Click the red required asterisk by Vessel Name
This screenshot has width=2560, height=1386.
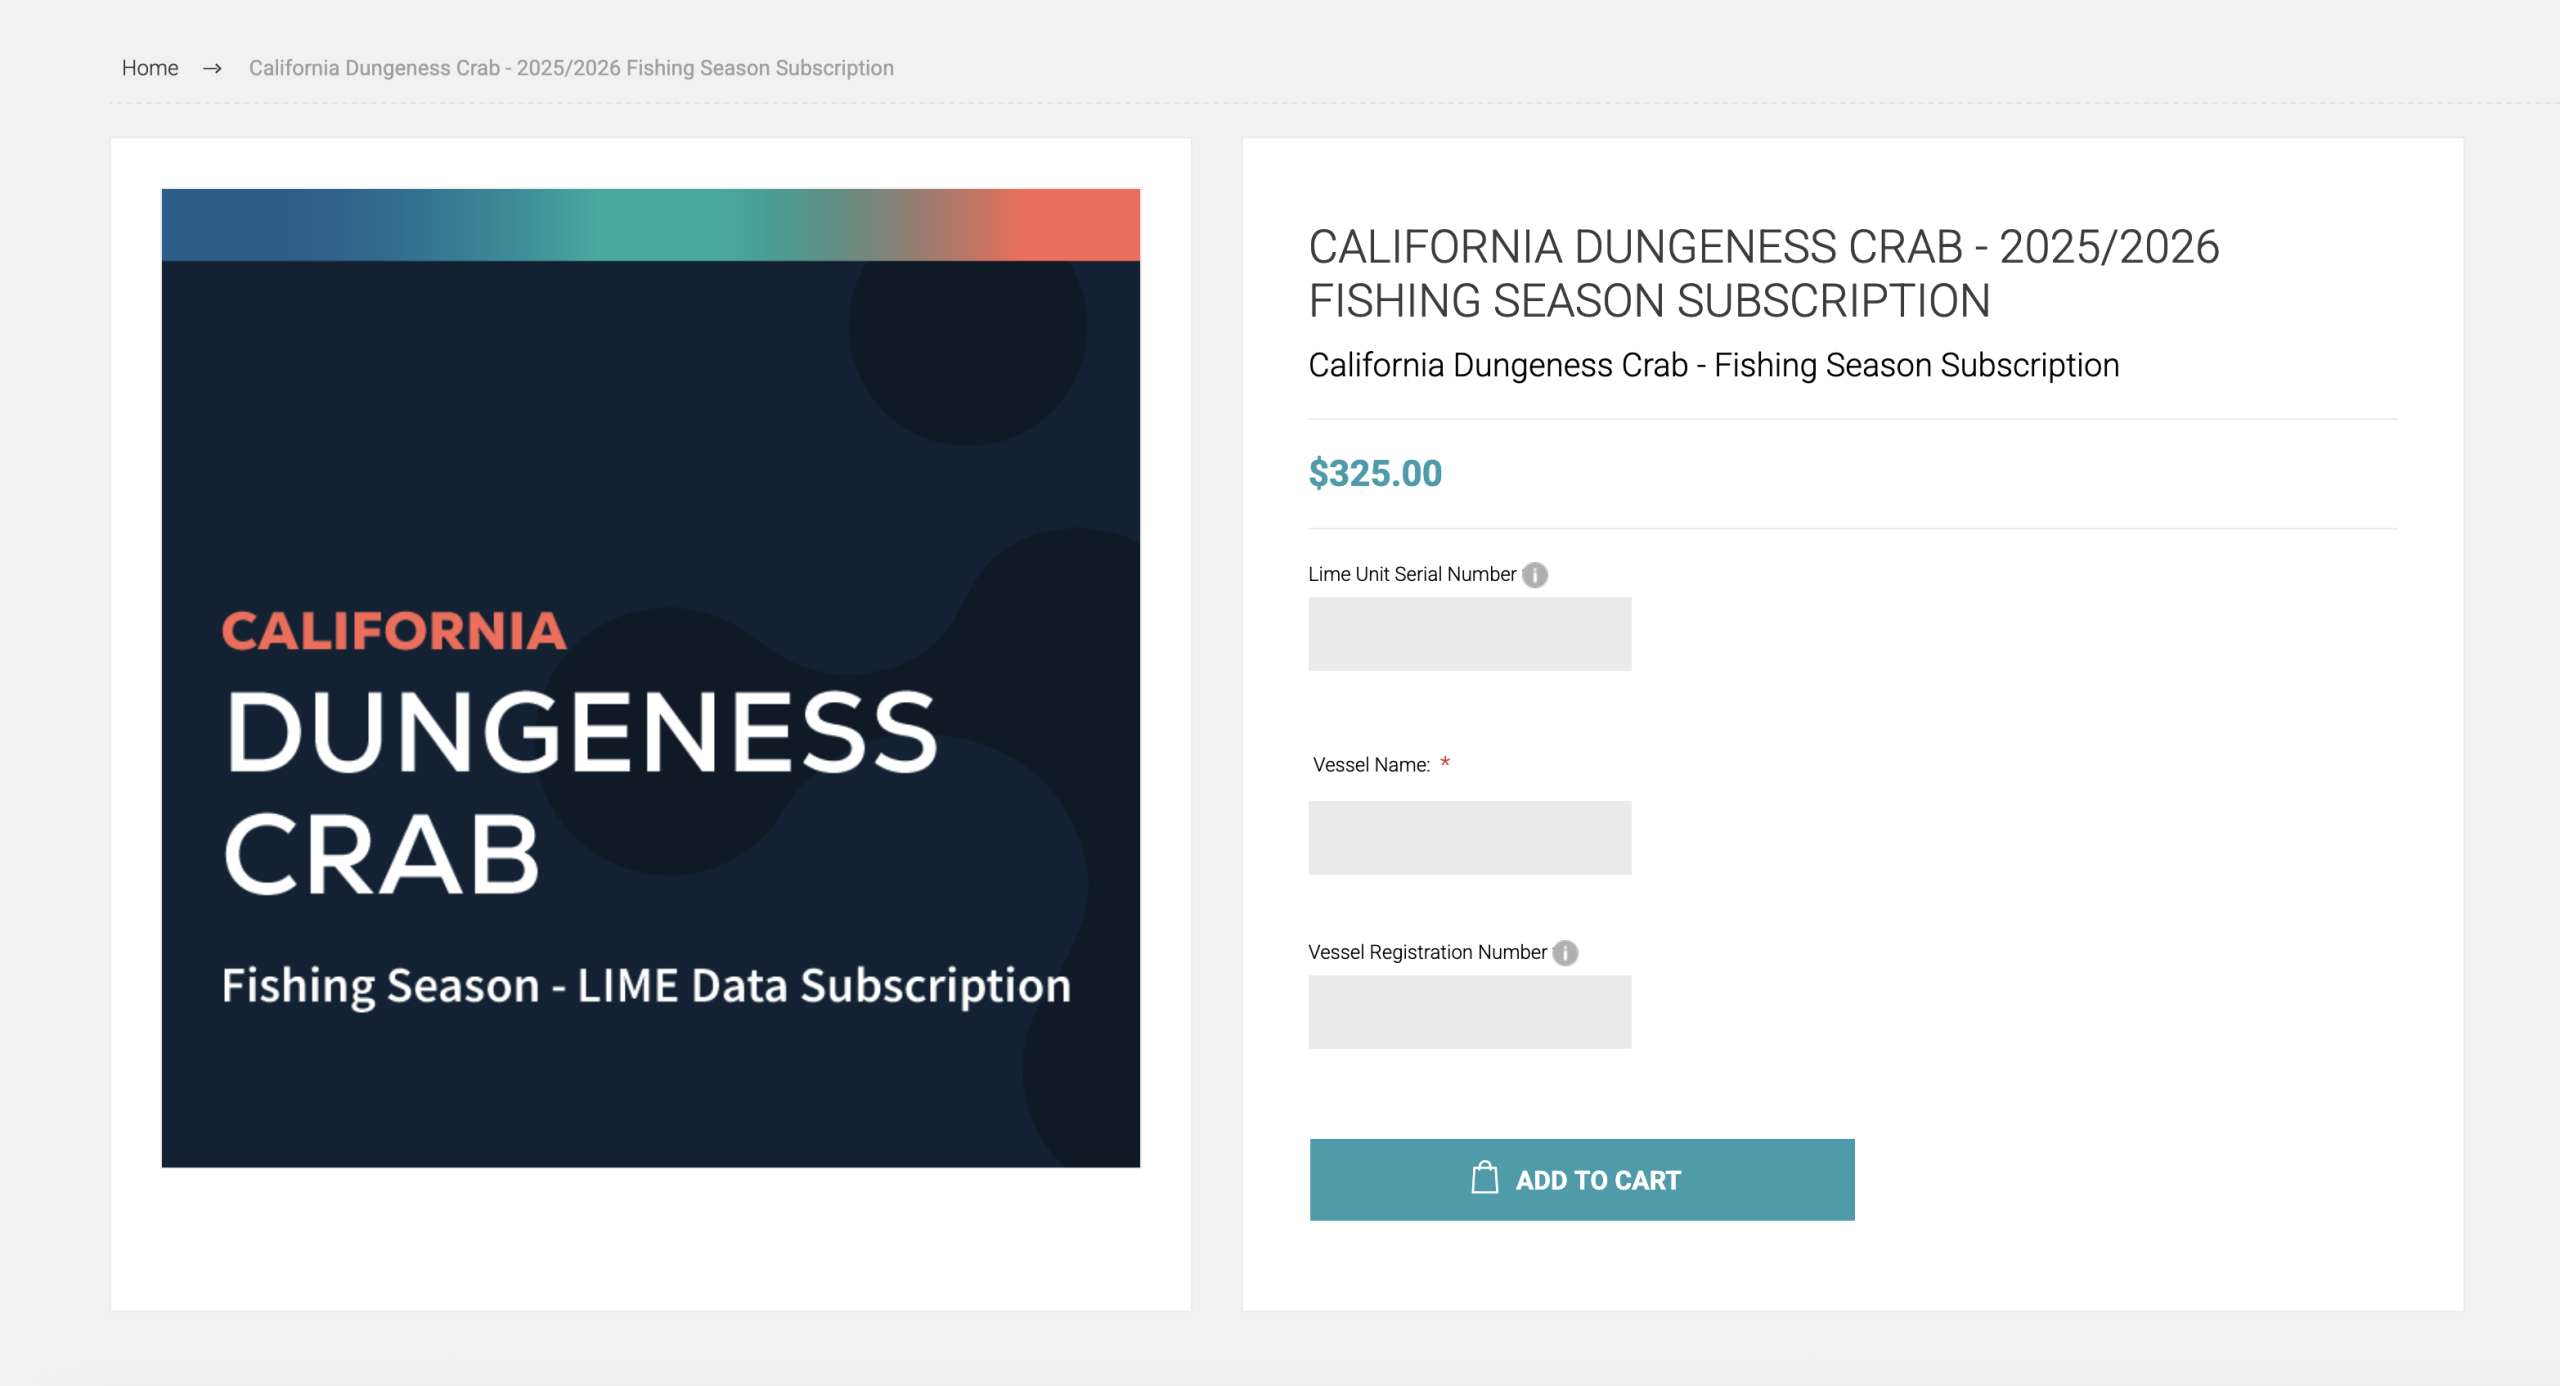point(1445,763)
